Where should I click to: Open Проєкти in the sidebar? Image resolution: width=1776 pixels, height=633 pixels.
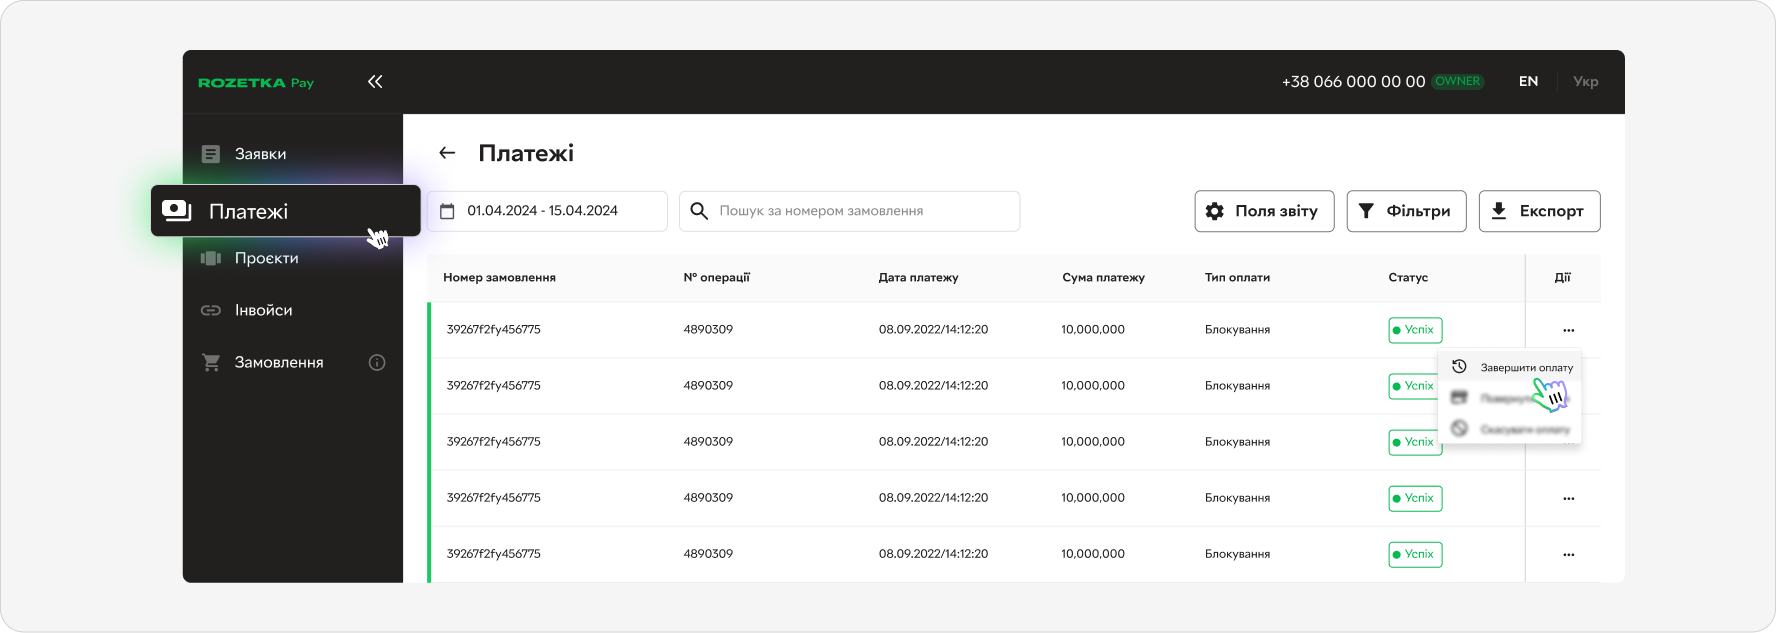pos(266,258)
